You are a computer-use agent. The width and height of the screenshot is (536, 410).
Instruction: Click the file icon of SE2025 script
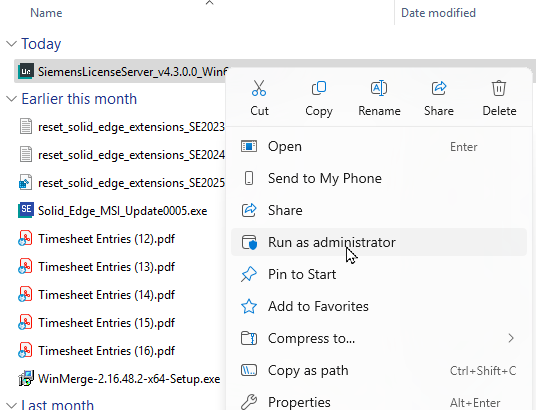tap(25, 182)
